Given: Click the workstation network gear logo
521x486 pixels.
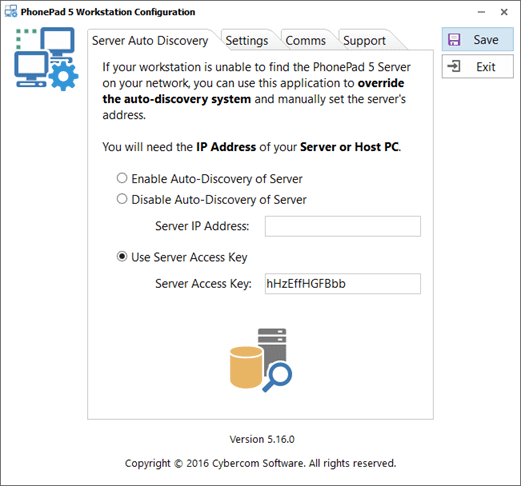Looking at the screenshot, I should [46, 59].
